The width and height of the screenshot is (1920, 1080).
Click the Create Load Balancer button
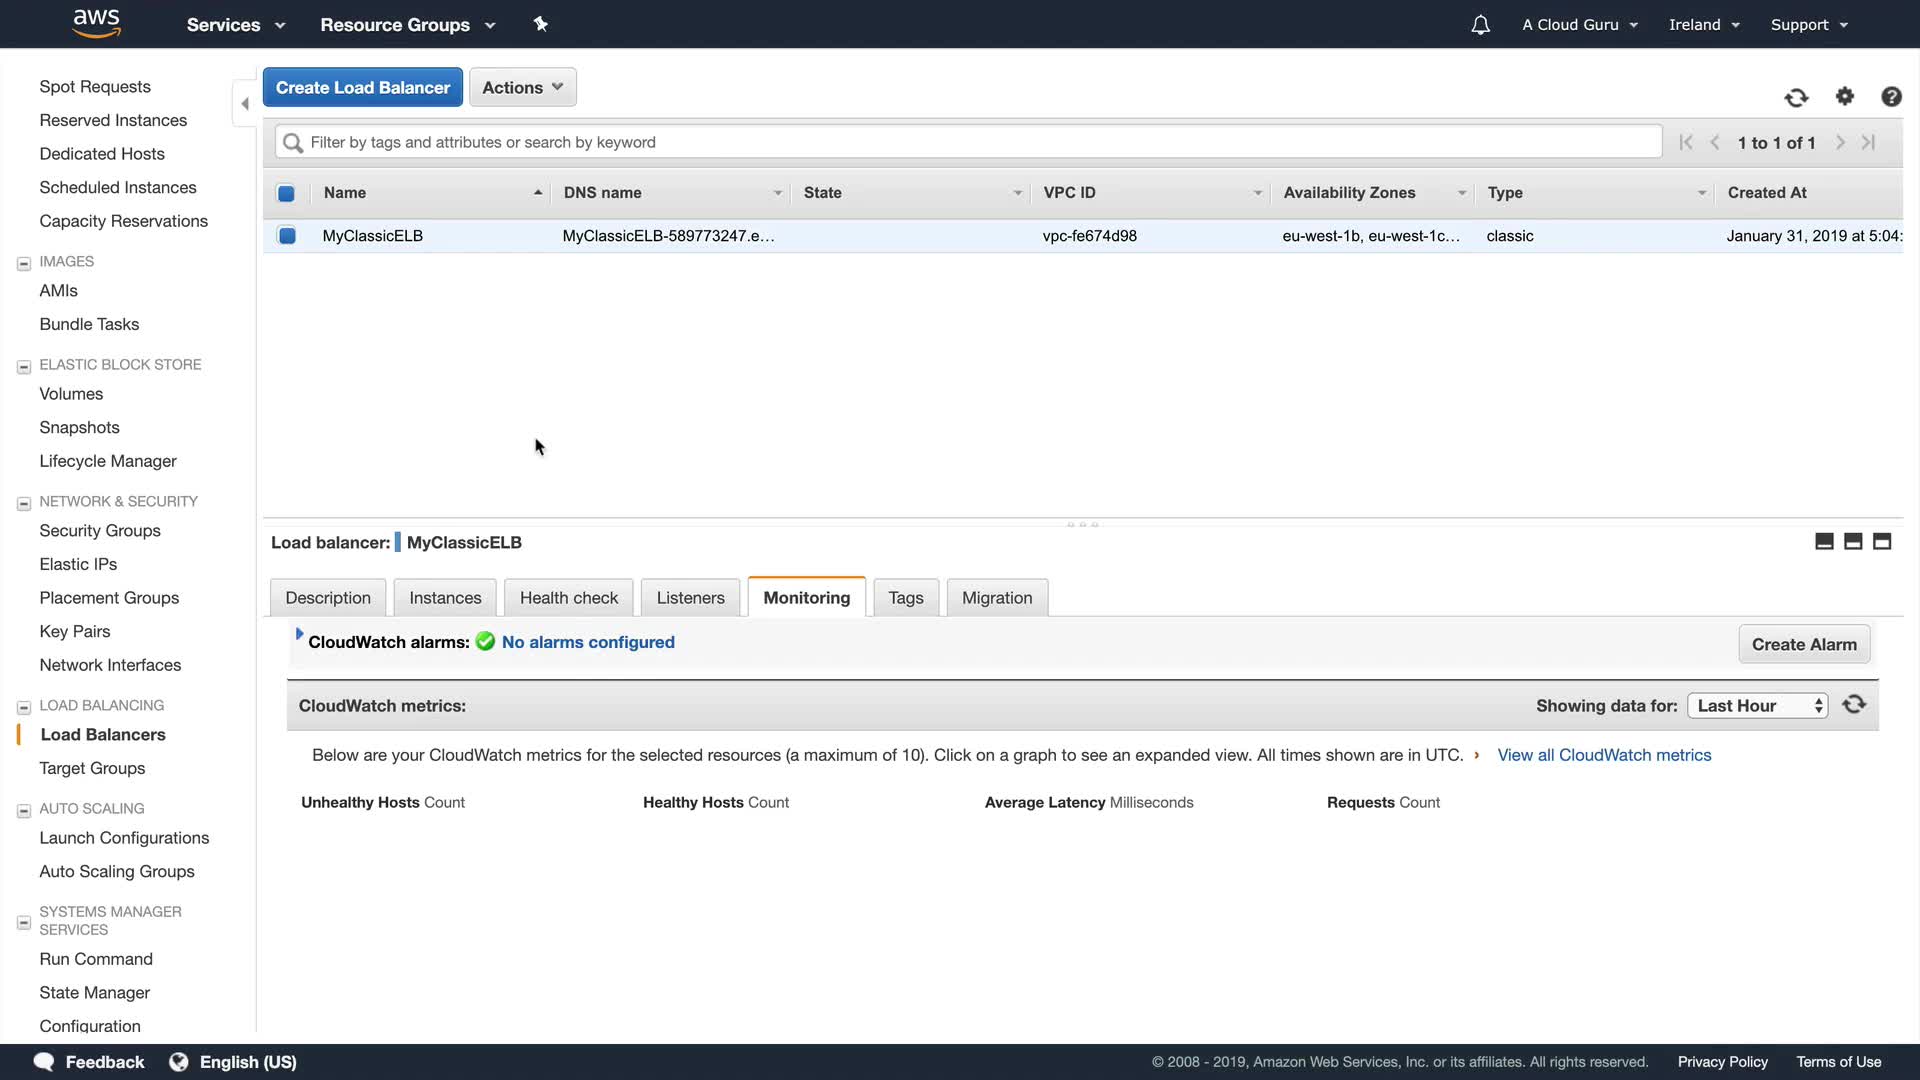point(362,88)
